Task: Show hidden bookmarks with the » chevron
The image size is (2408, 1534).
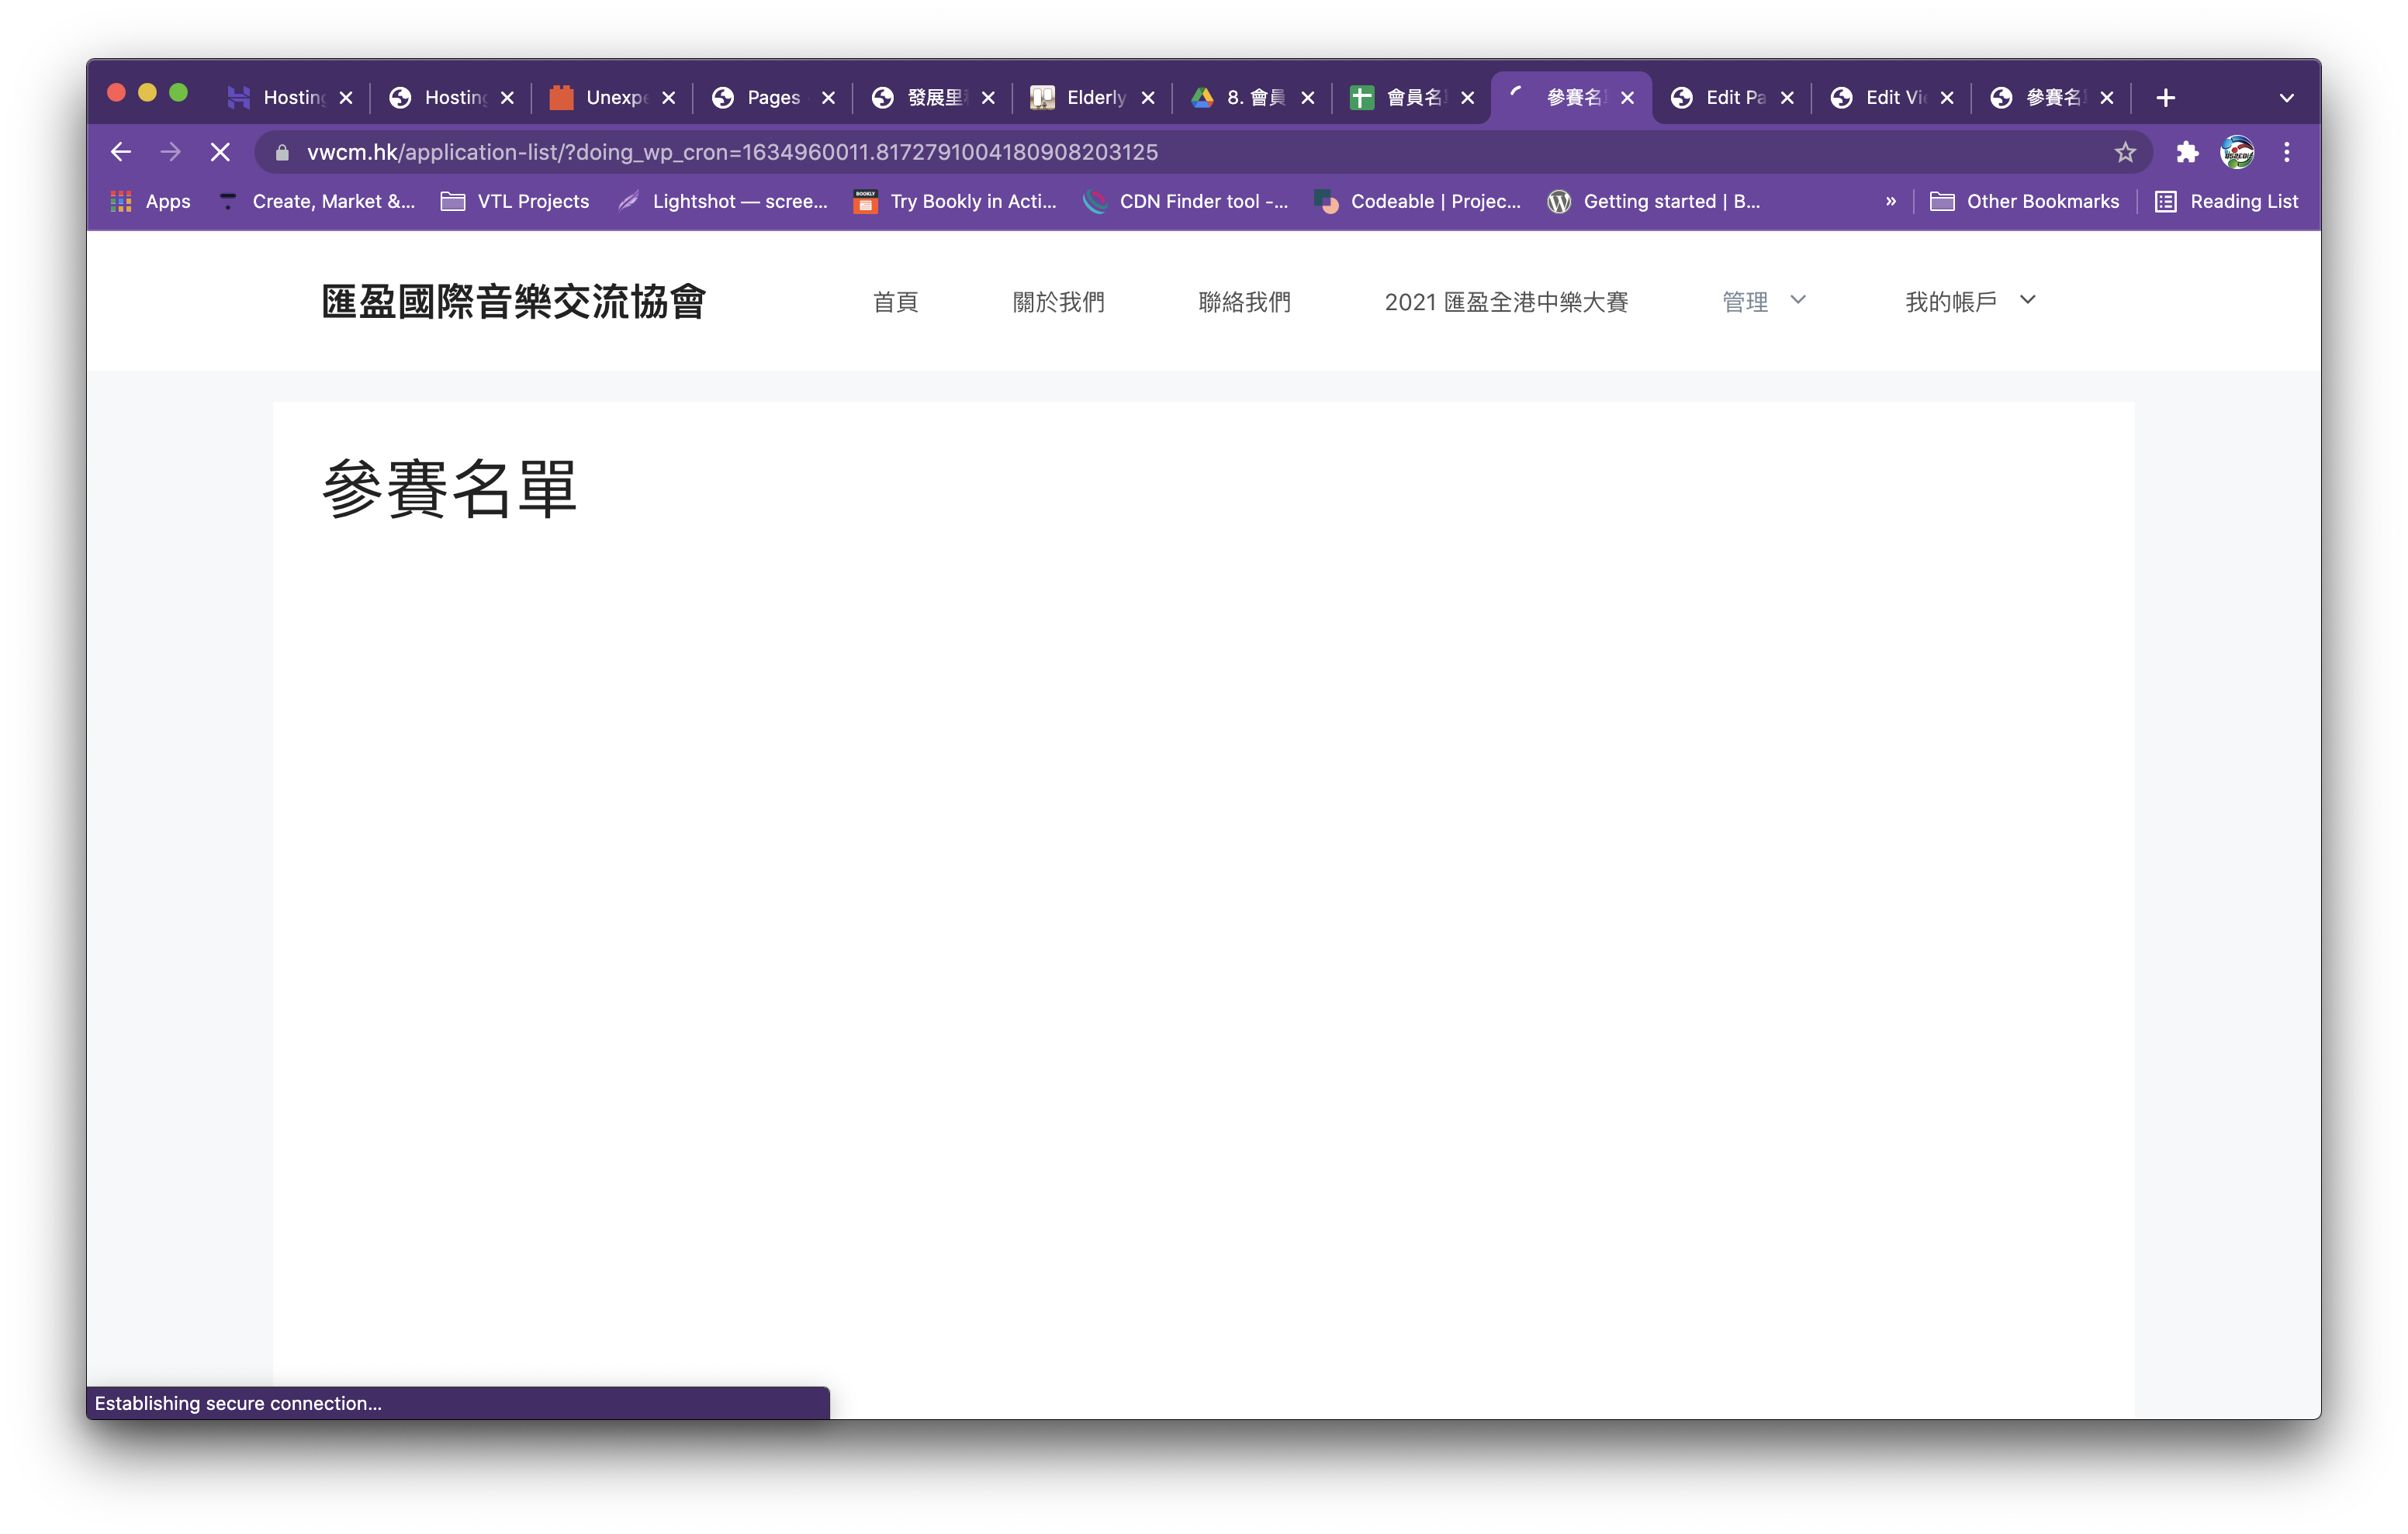Action: point(1890,201)
